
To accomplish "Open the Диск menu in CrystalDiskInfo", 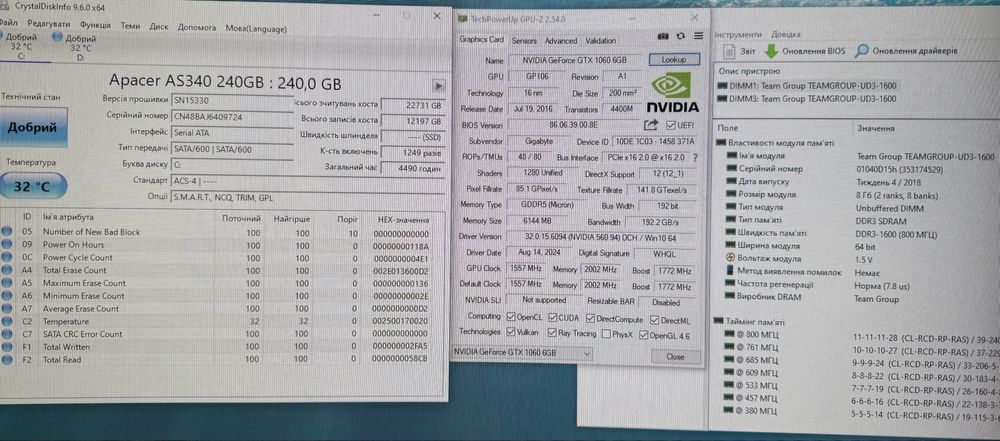I will 159,27.
